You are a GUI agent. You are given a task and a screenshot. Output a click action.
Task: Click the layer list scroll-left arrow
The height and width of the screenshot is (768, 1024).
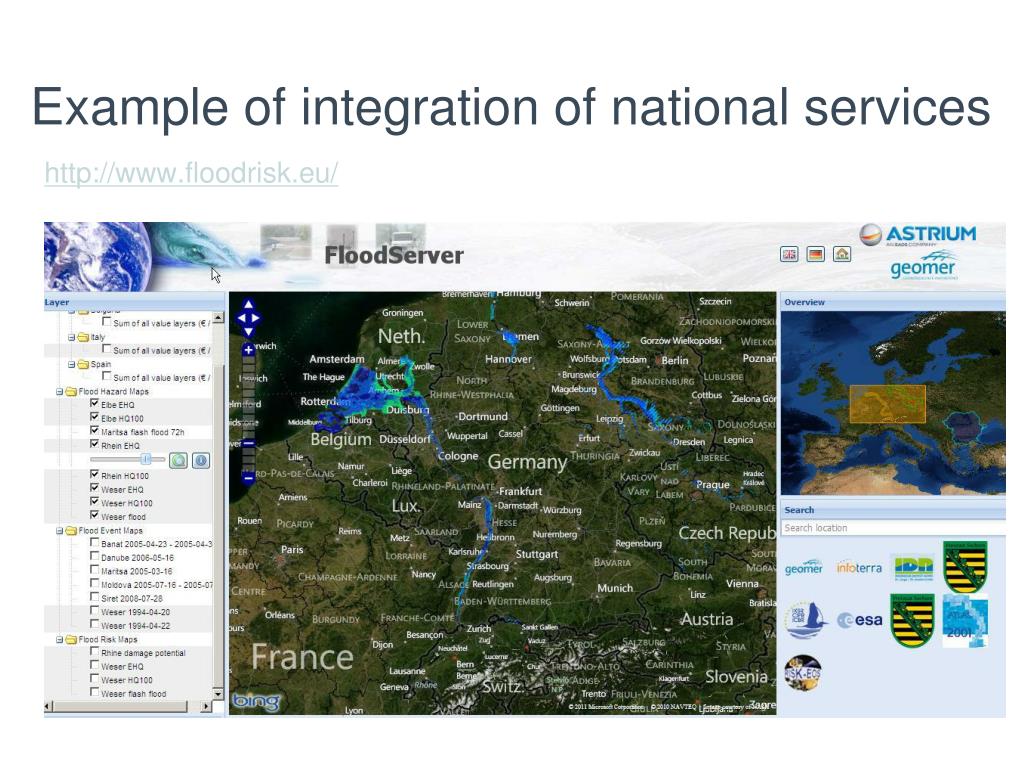47,707
